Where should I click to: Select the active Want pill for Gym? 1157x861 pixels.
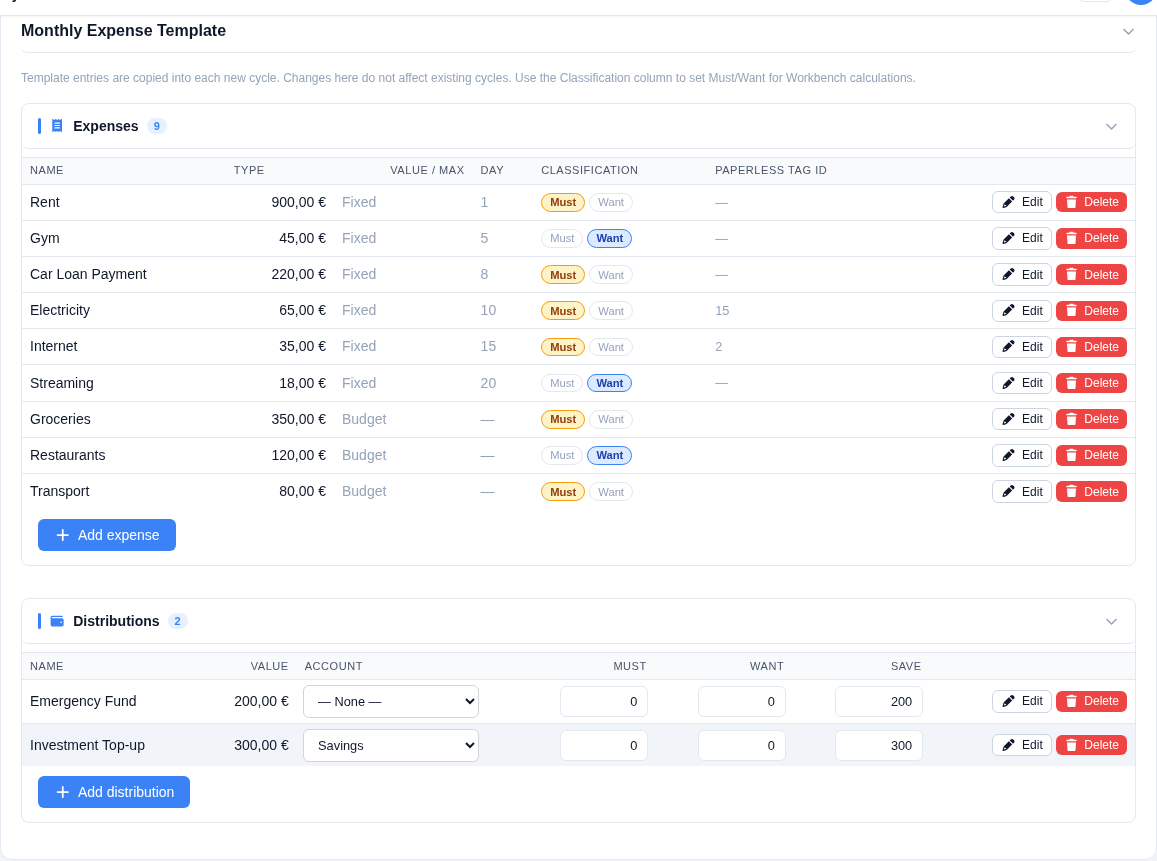pyautogui.click(x=609, y=238)
